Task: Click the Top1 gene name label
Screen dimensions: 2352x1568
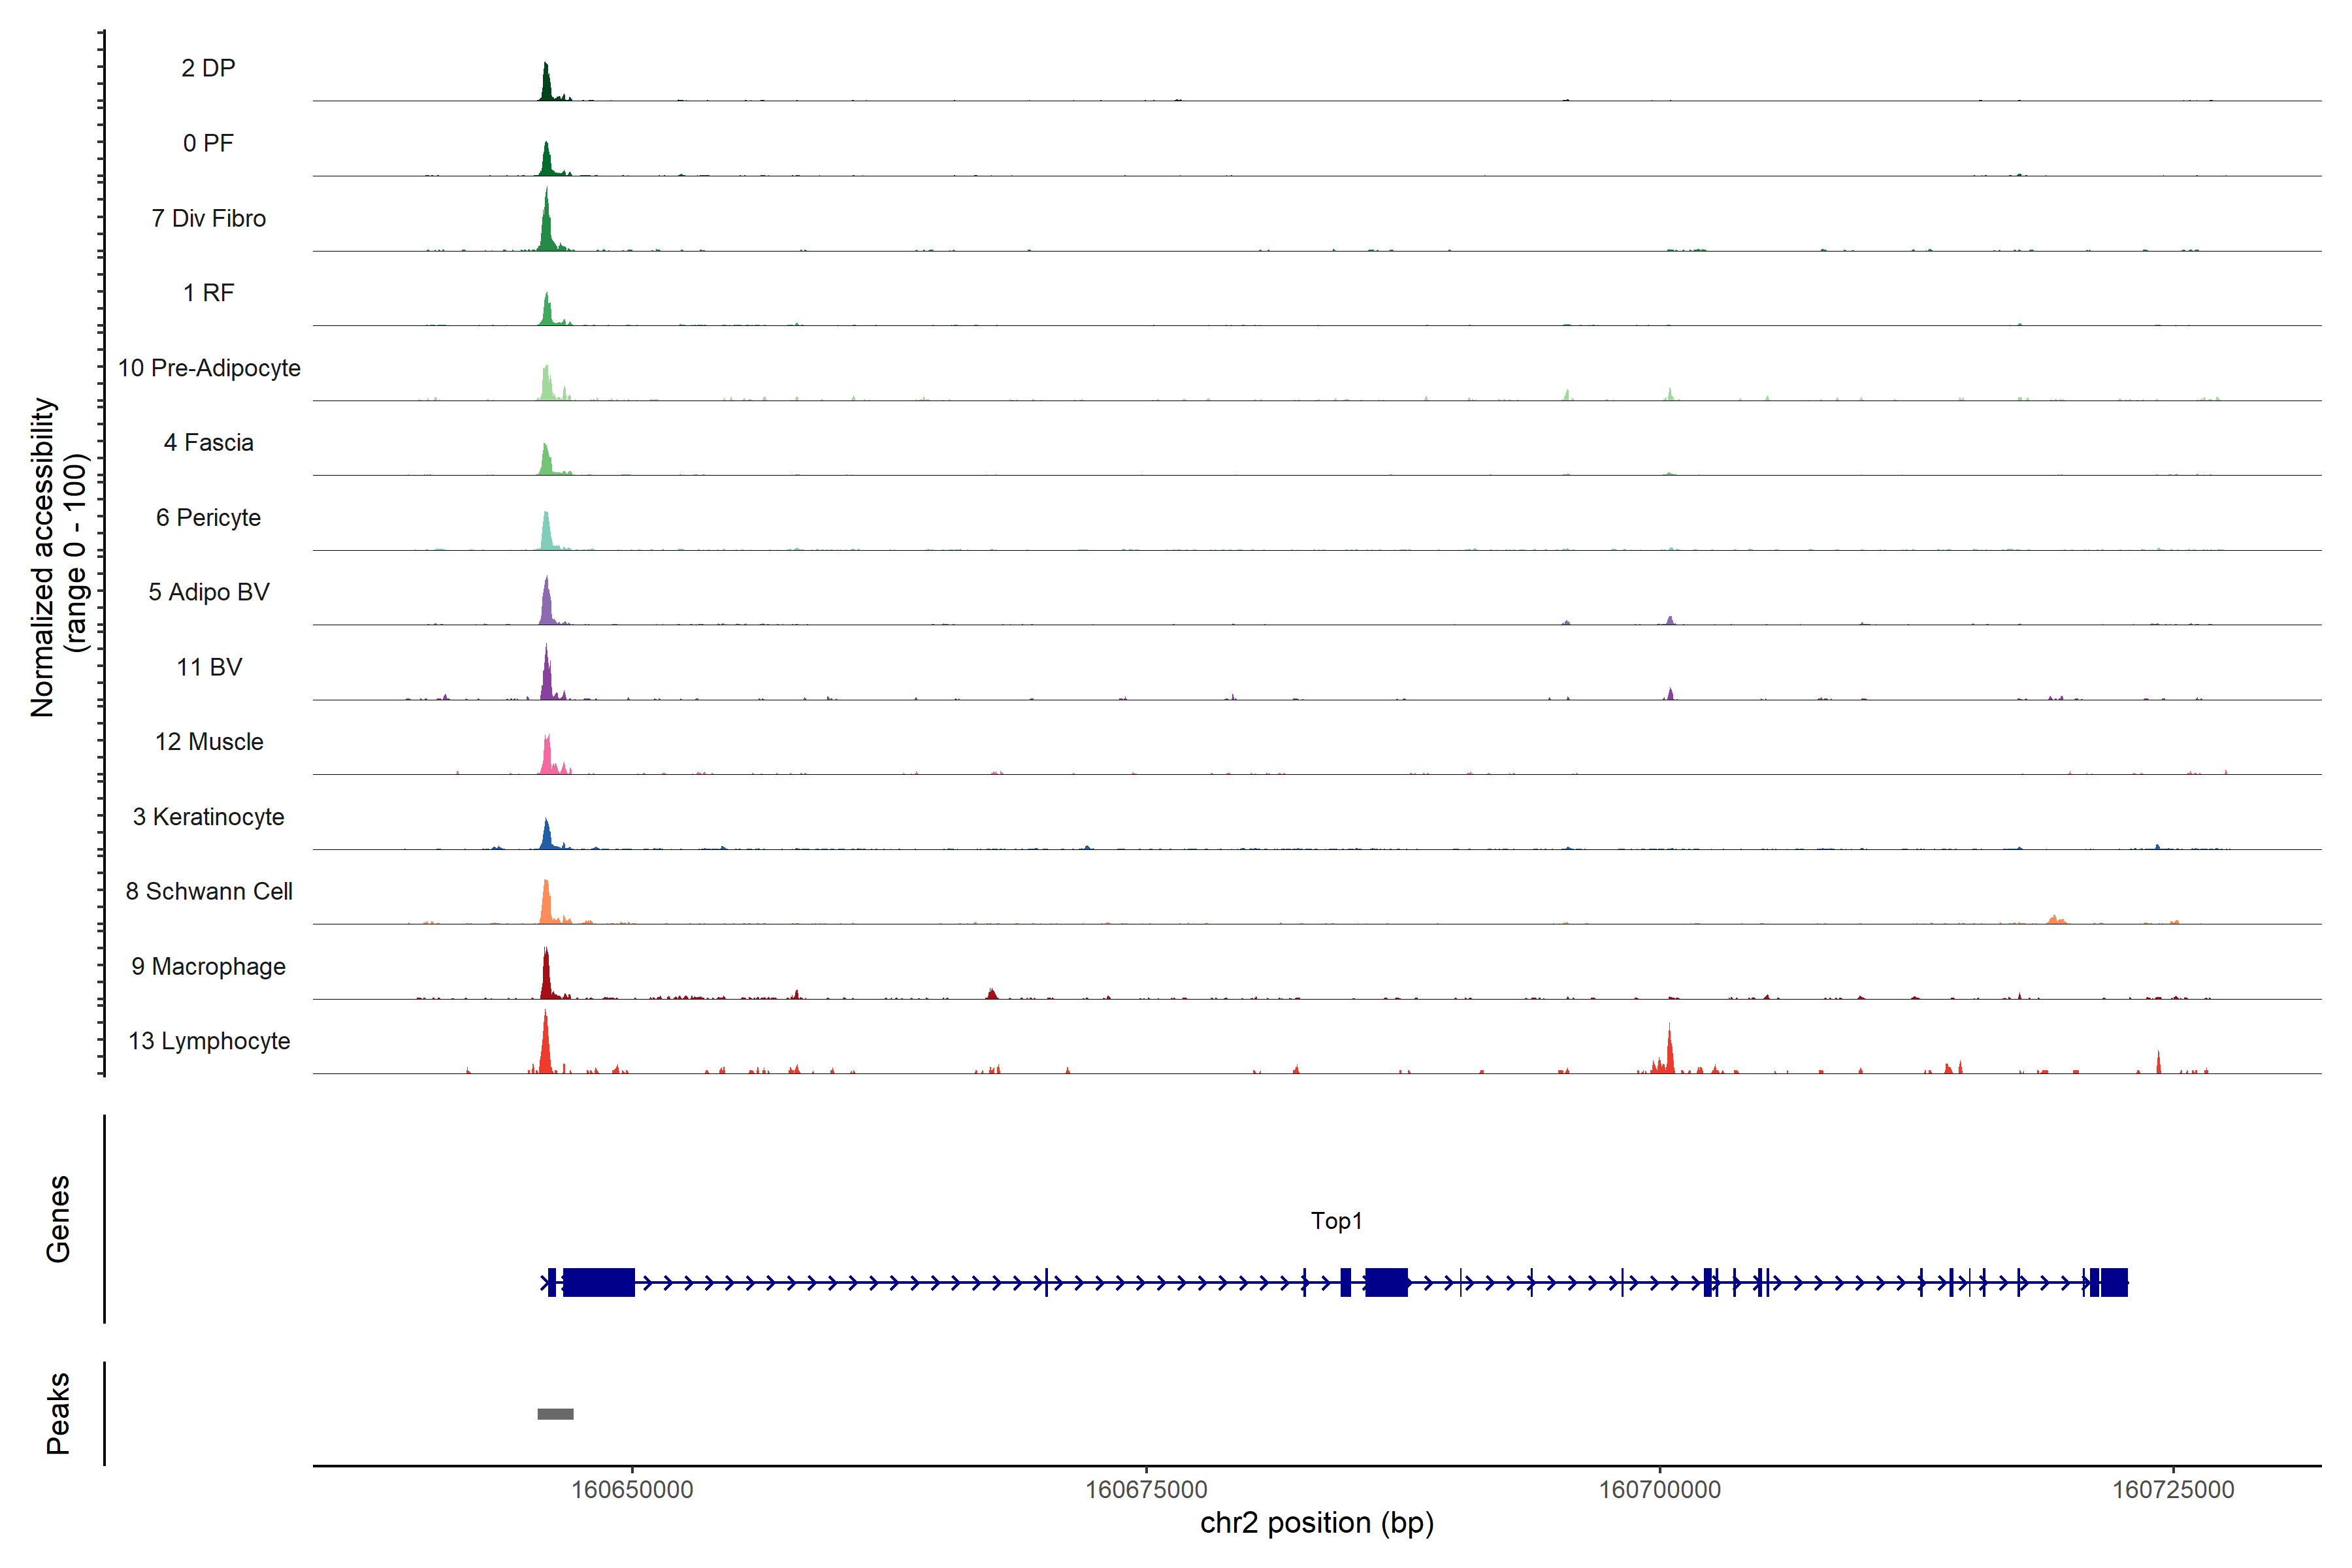Action: pyautogui.click(x=1336, y=1221)
